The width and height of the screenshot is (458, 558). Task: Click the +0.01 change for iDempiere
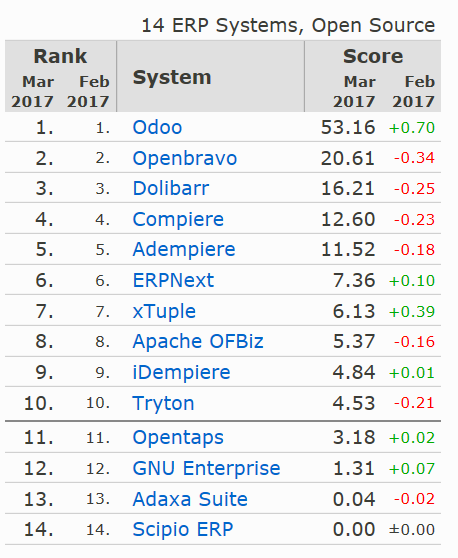(412, 373)
